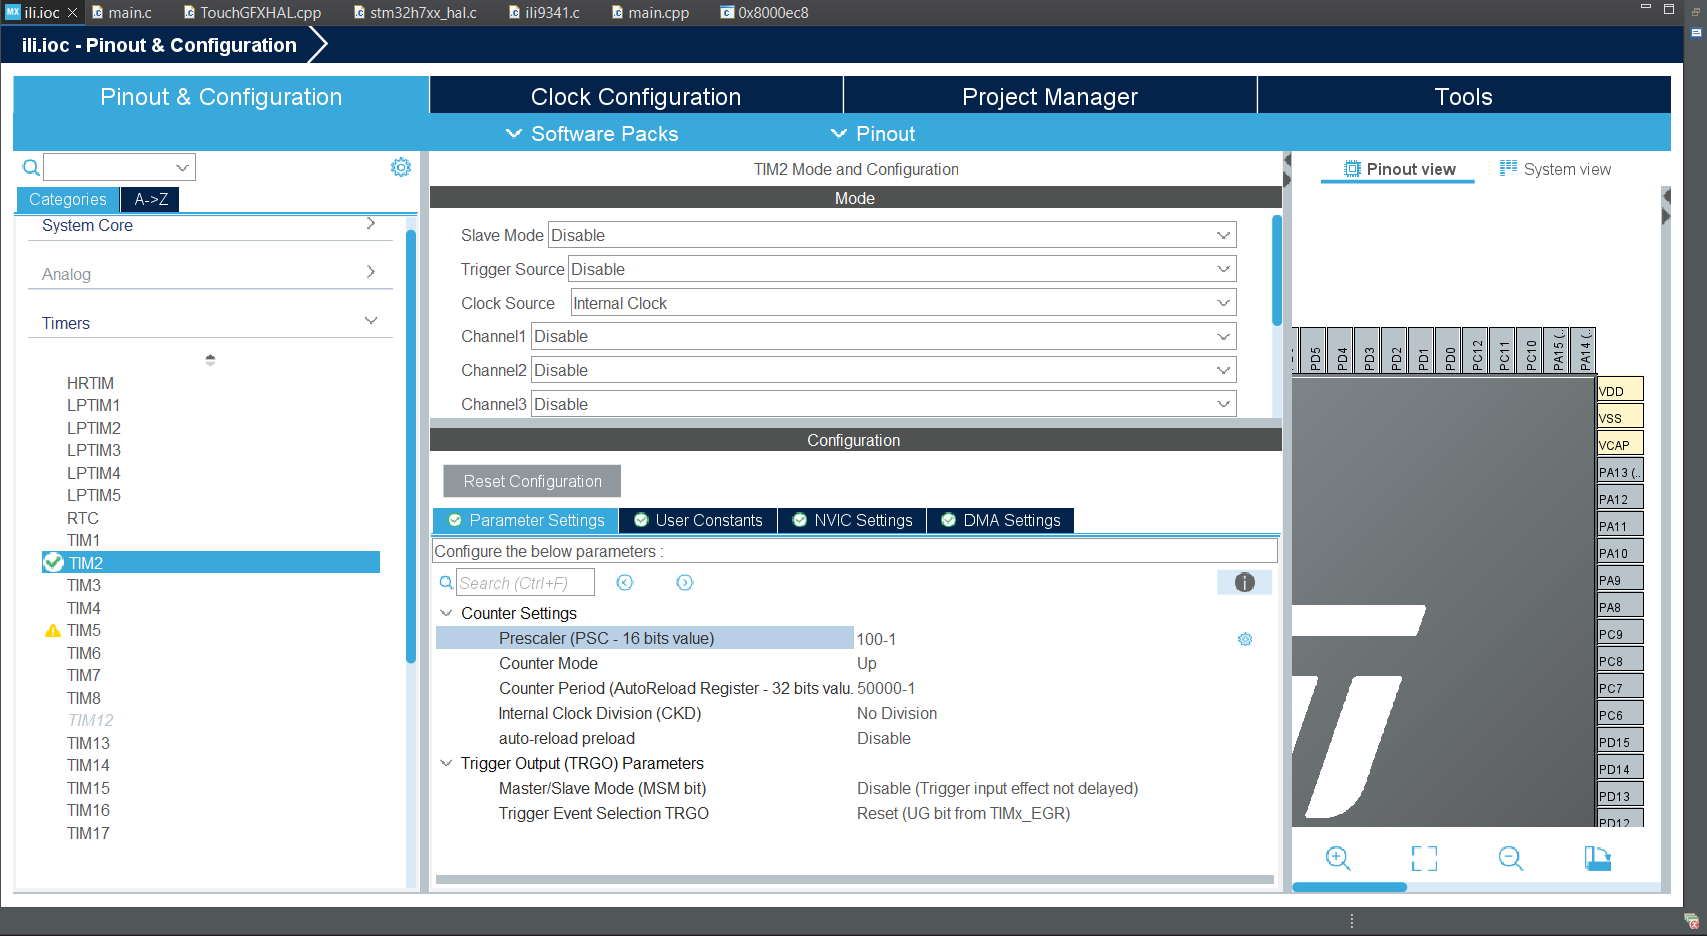The height and width of the screenshot is (936, 1707).
Task: Open the category filter settings gear
Action: click(x=401, y=167)
